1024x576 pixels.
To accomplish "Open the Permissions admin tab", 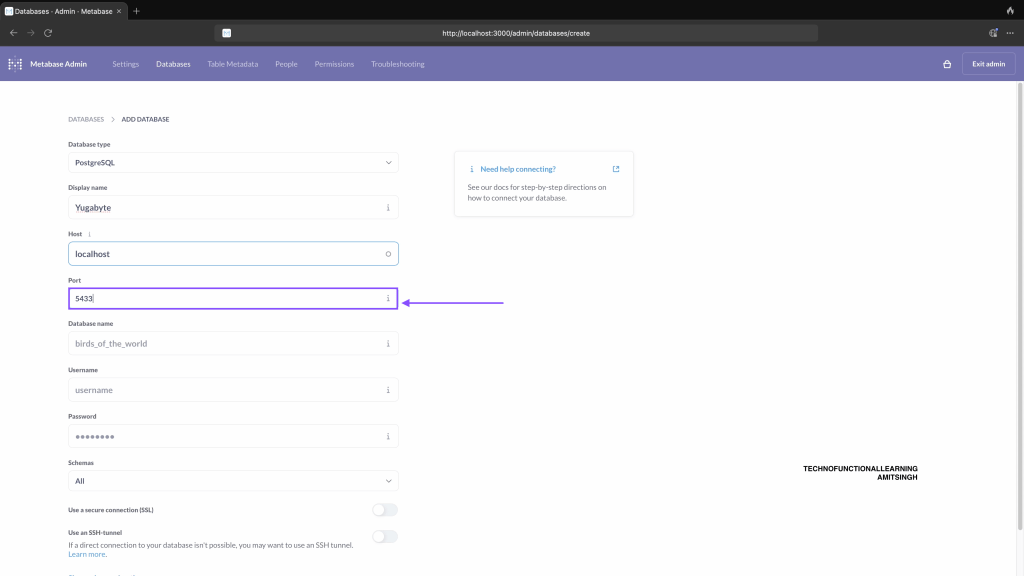I will pyautogui.click(x=334, y=64).
